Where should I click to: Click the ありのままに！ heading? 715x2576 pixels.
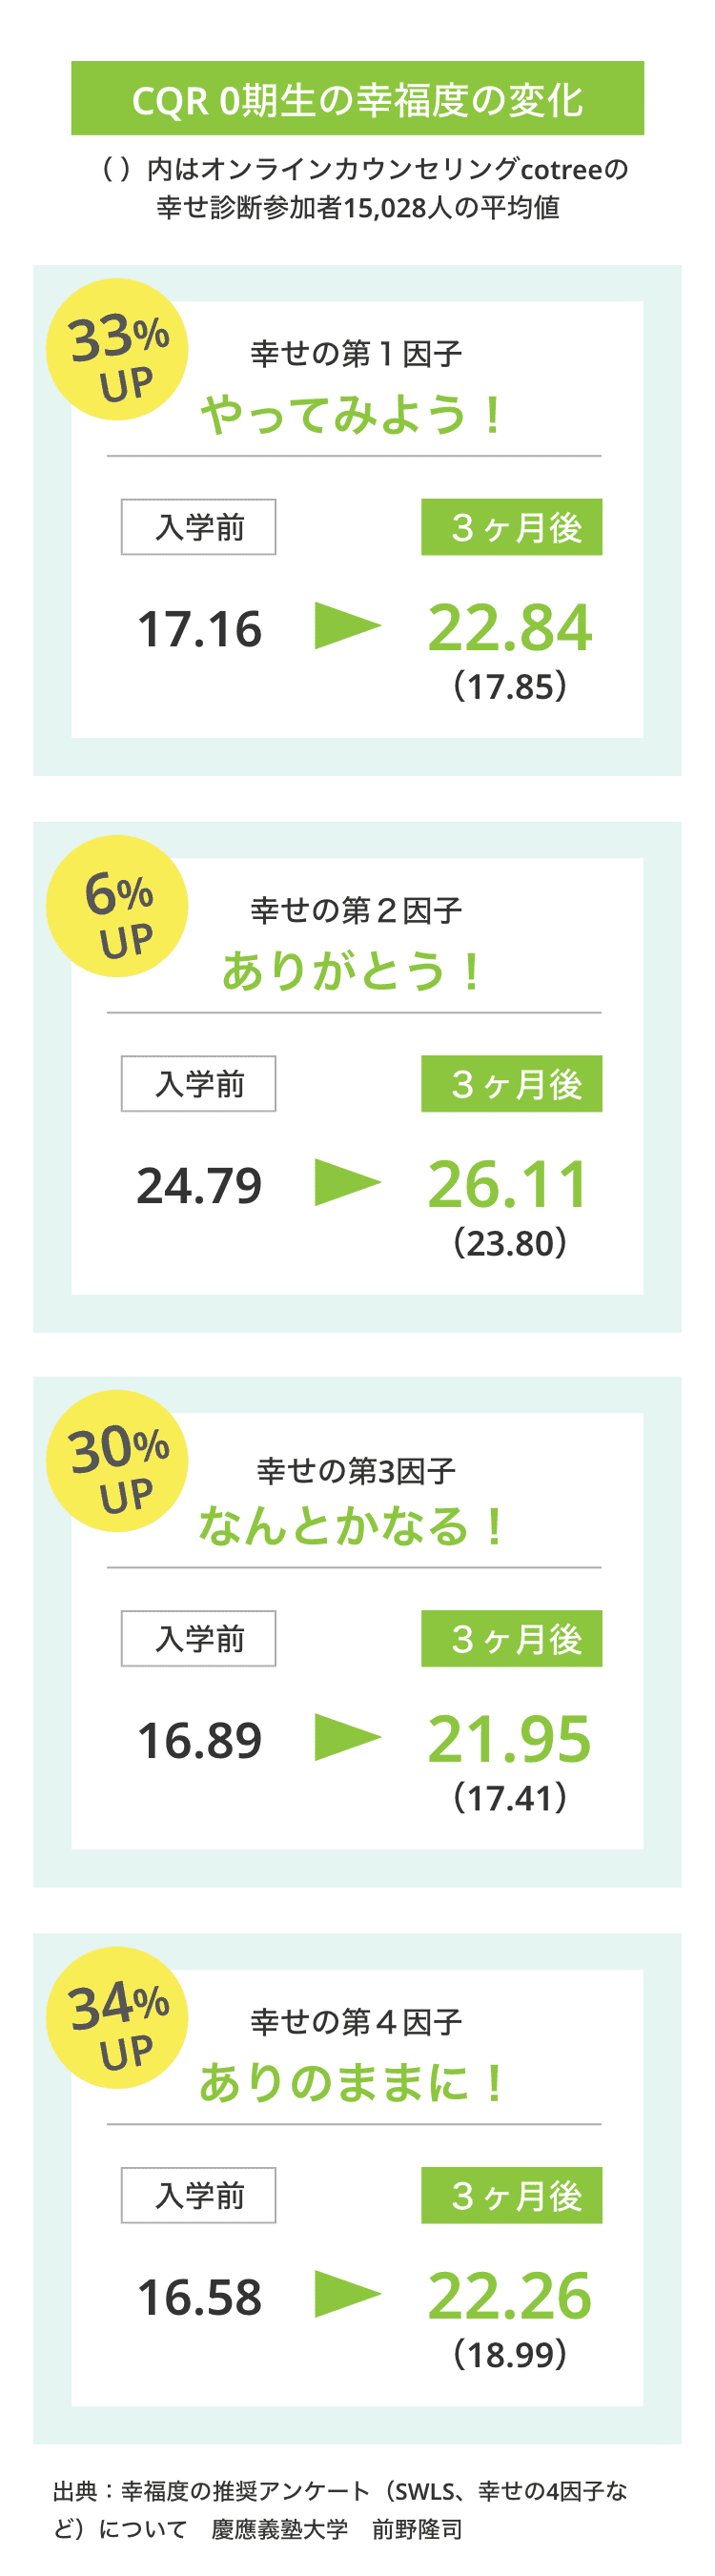pyautogui.click(x=354, y=2084)
